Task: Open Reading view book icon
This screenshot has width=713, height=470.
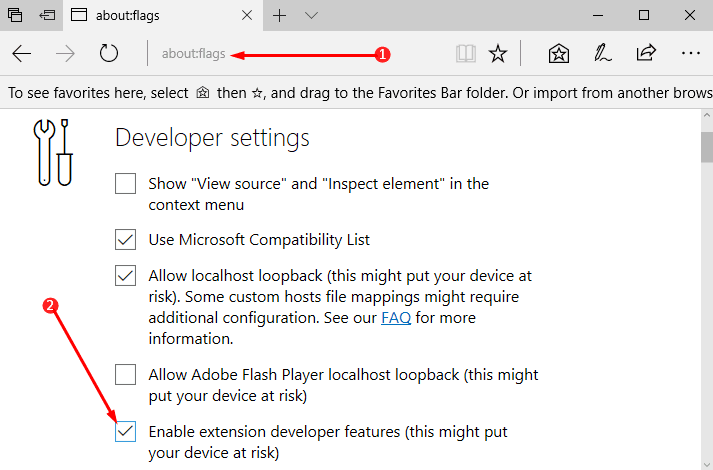Action: pyautogui.click(x=465, y=54)
